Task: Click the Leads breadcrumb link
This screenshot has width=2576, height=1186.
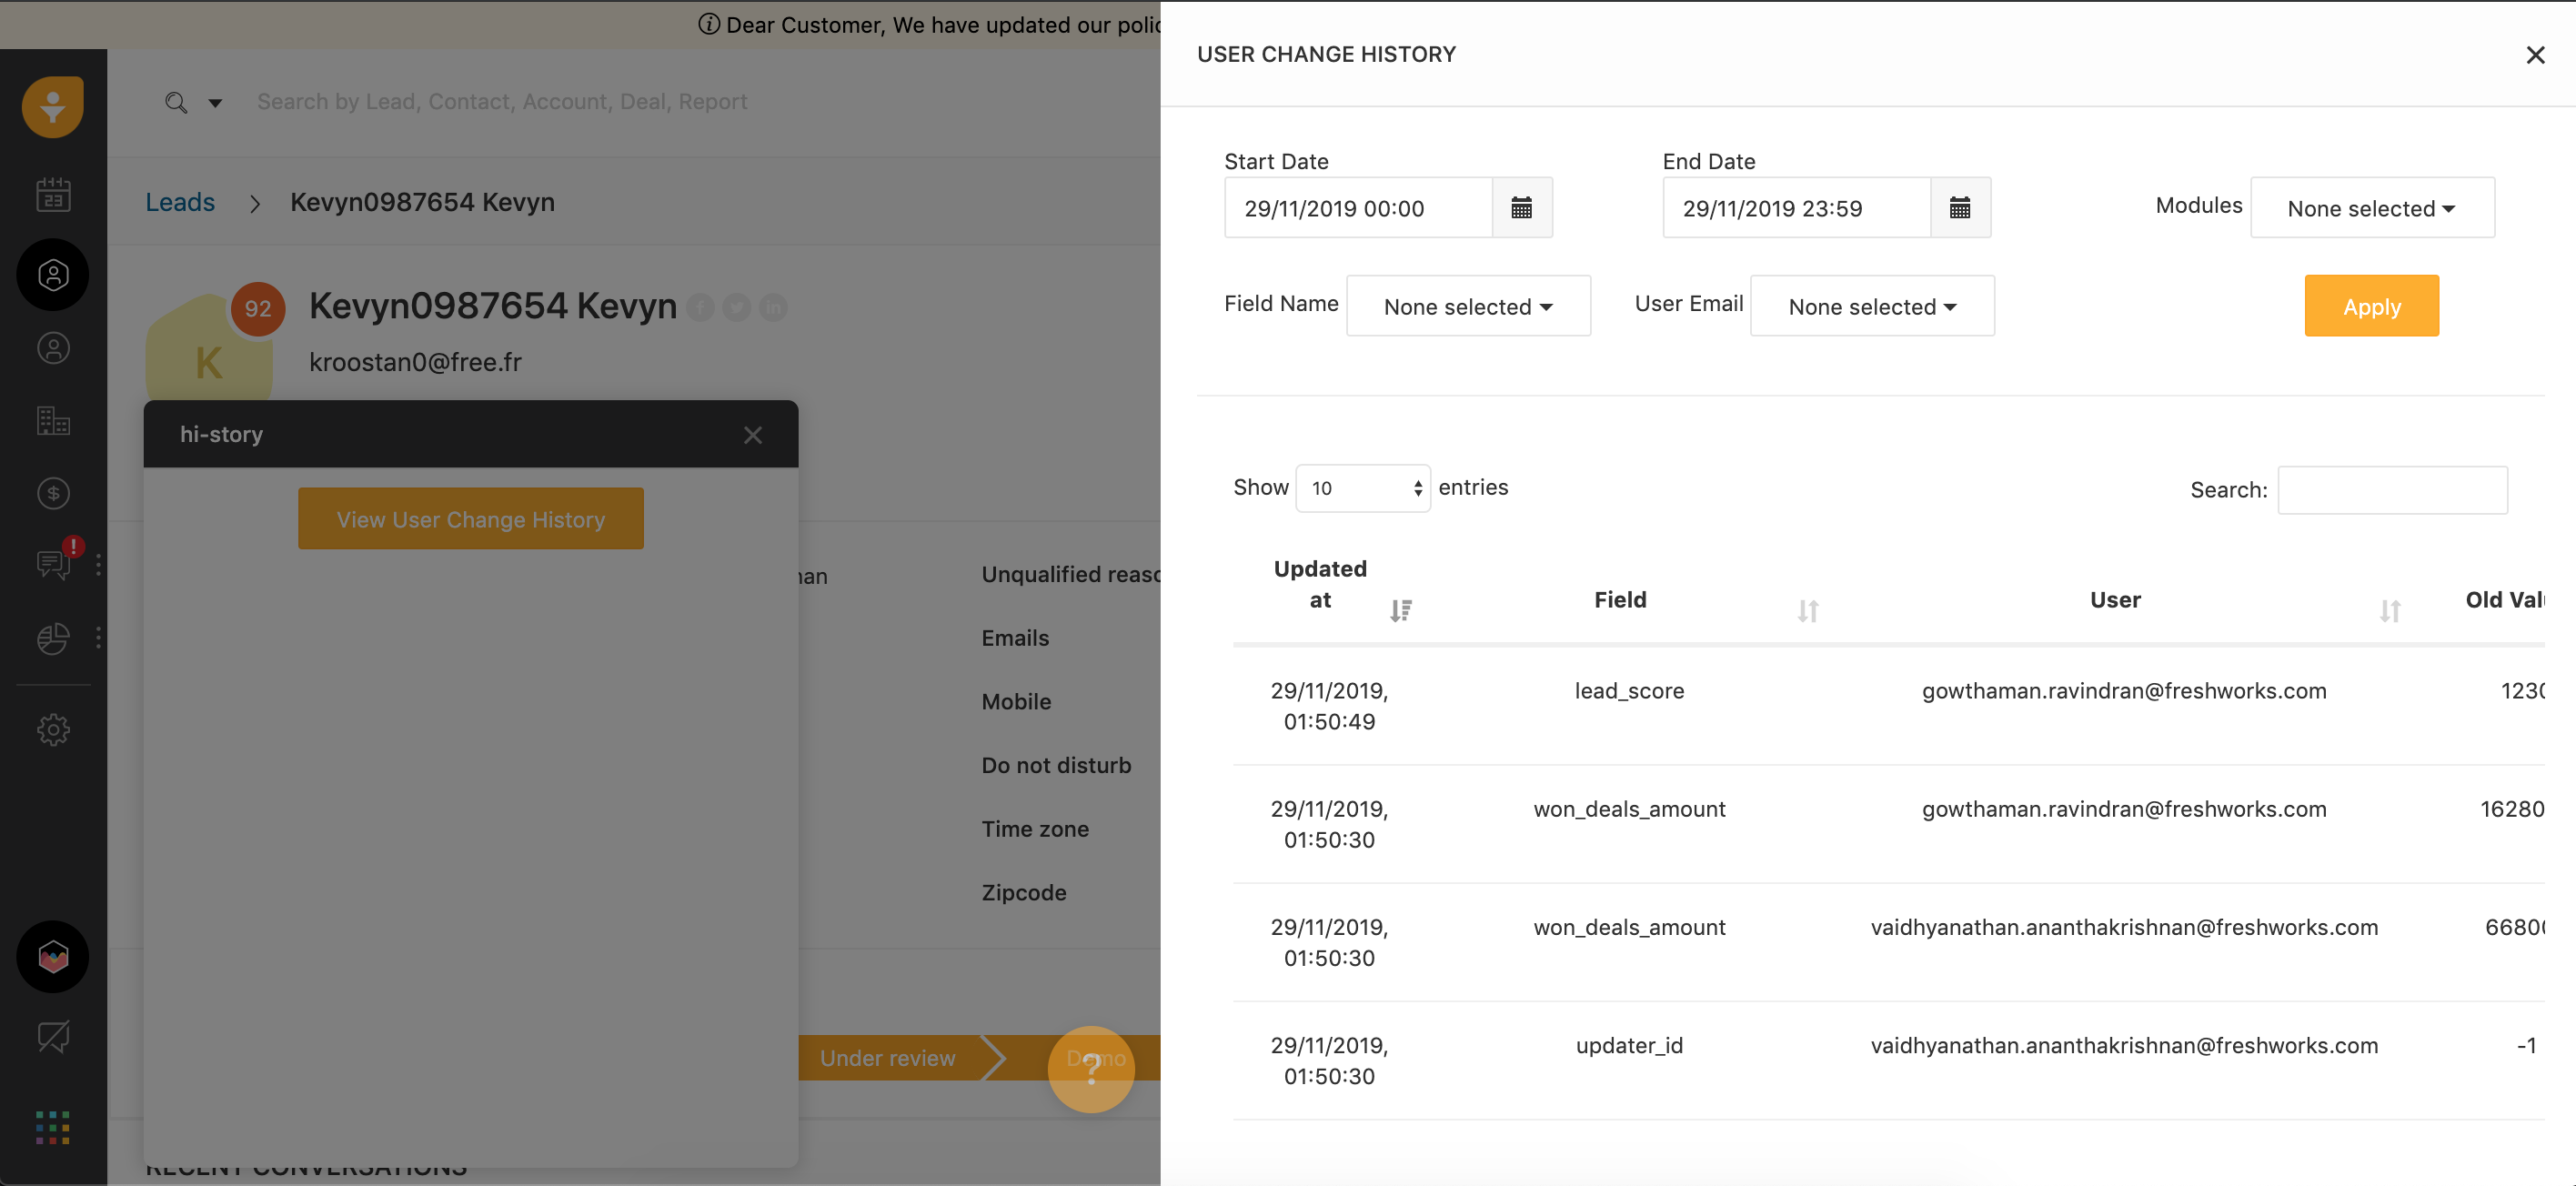Action: [x=180, y=202]
